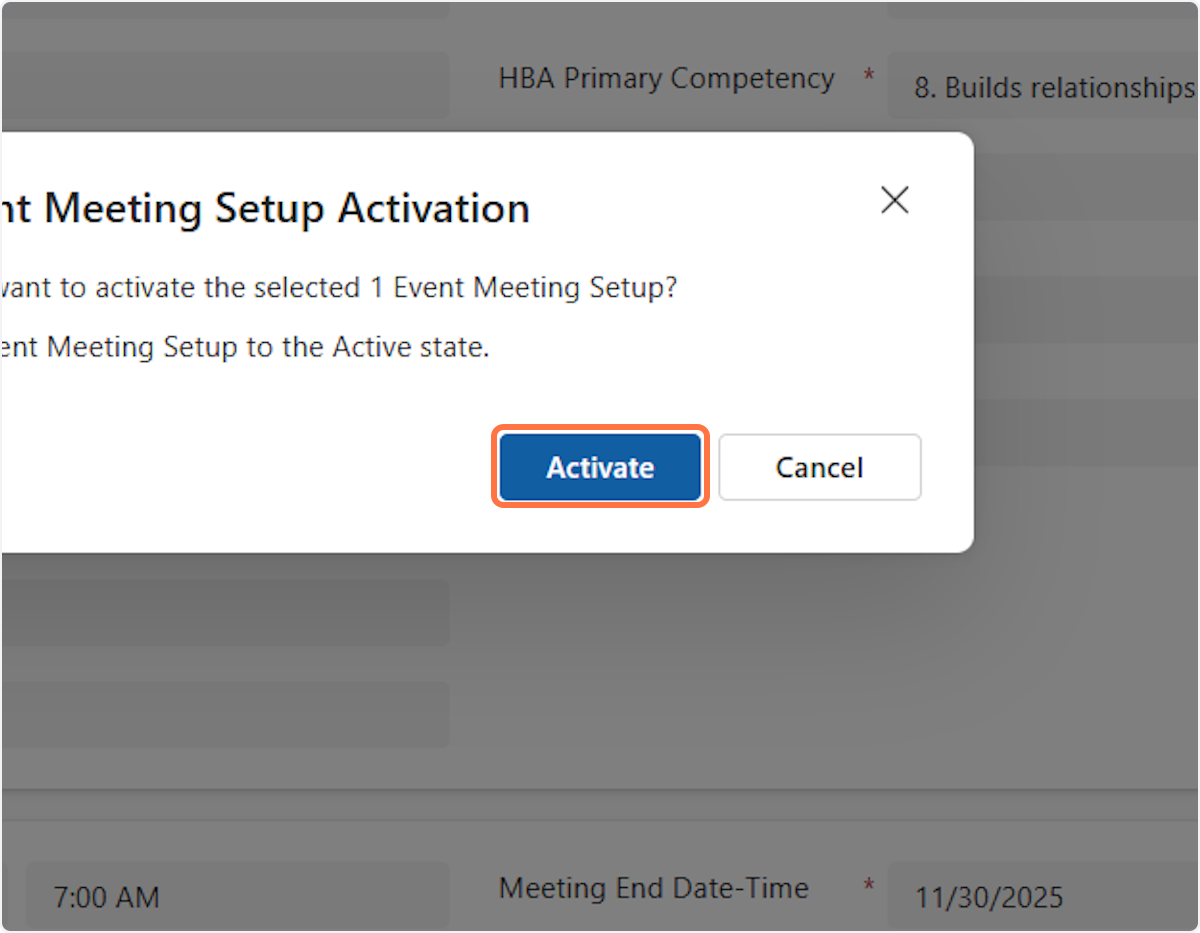Viewport: 1200px width, 933px height.
Task: Click the activation confirmation question text
Action: [340, 288]
